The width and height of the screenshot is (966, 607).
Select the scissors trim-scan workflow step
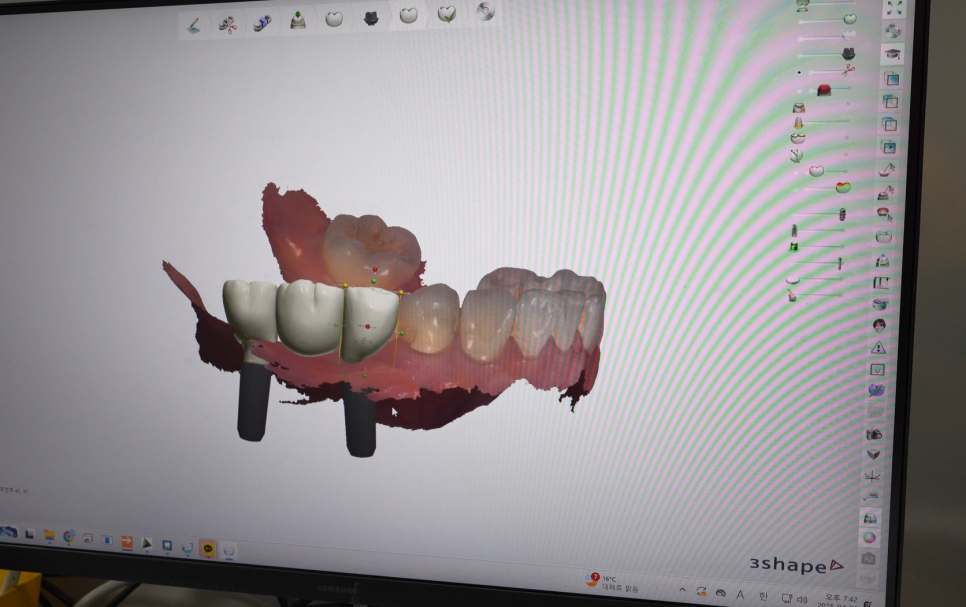[x=229, y=24]
